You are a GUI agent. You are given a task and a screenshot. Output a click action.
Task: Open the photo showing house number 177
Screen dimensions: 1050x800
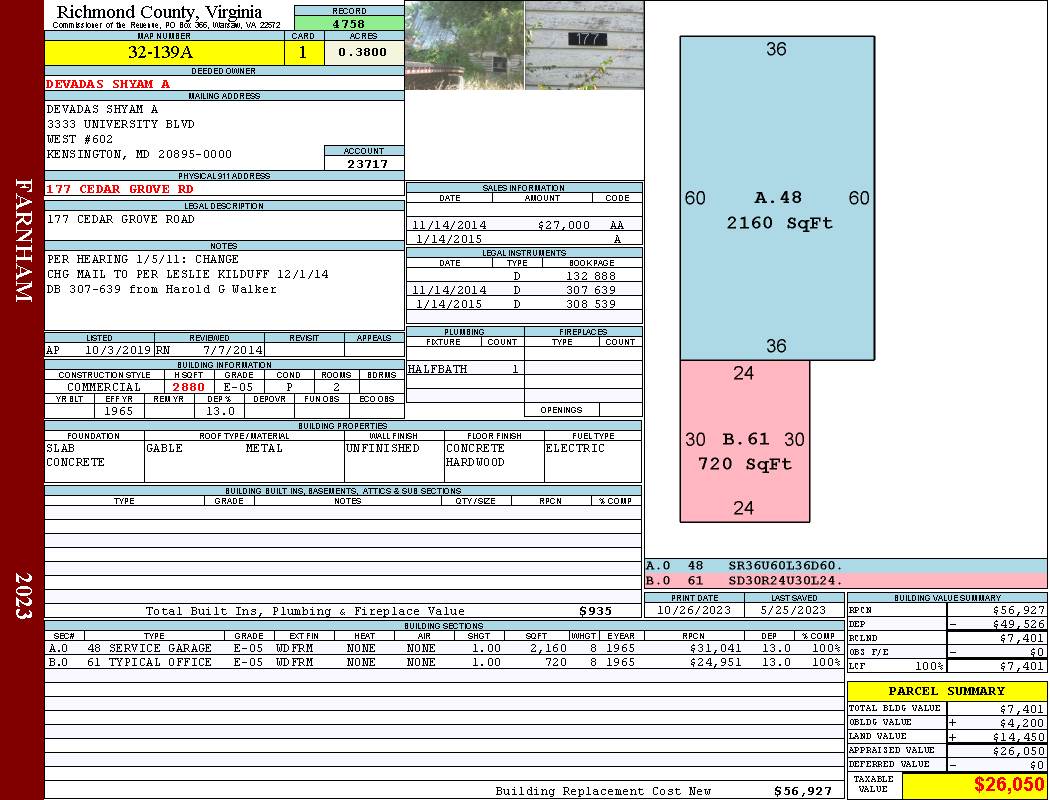point(584,45)
